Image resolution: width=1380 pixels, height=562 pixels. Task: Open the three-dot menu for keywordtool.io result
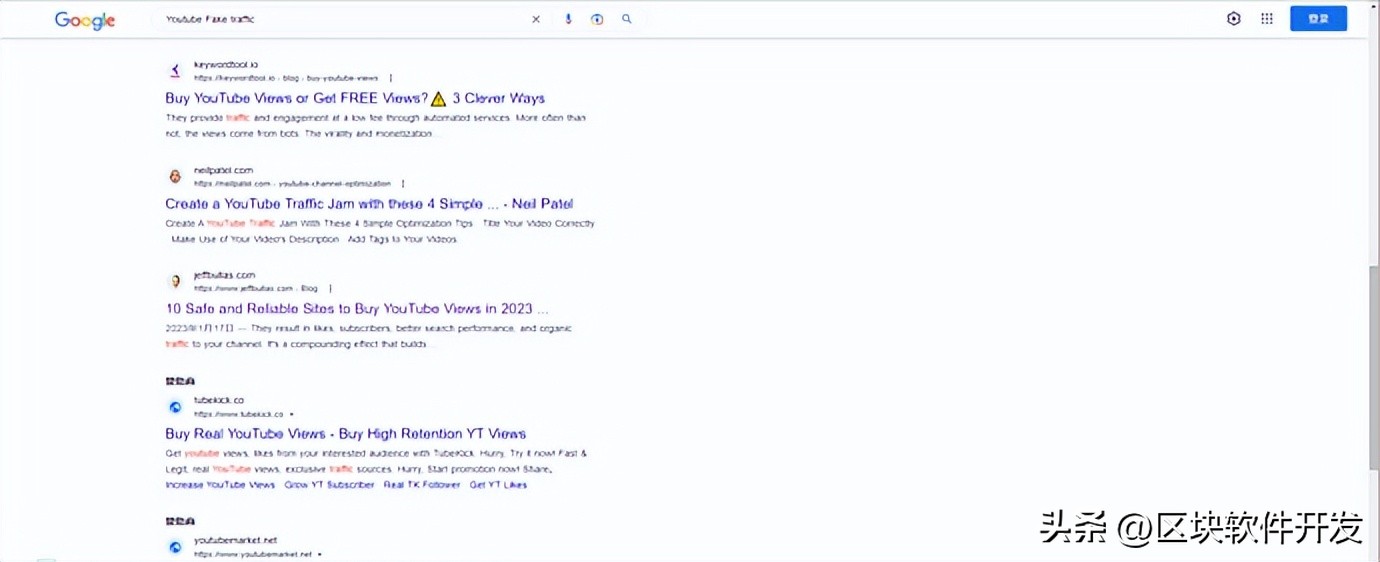click(x=391, y=78)
